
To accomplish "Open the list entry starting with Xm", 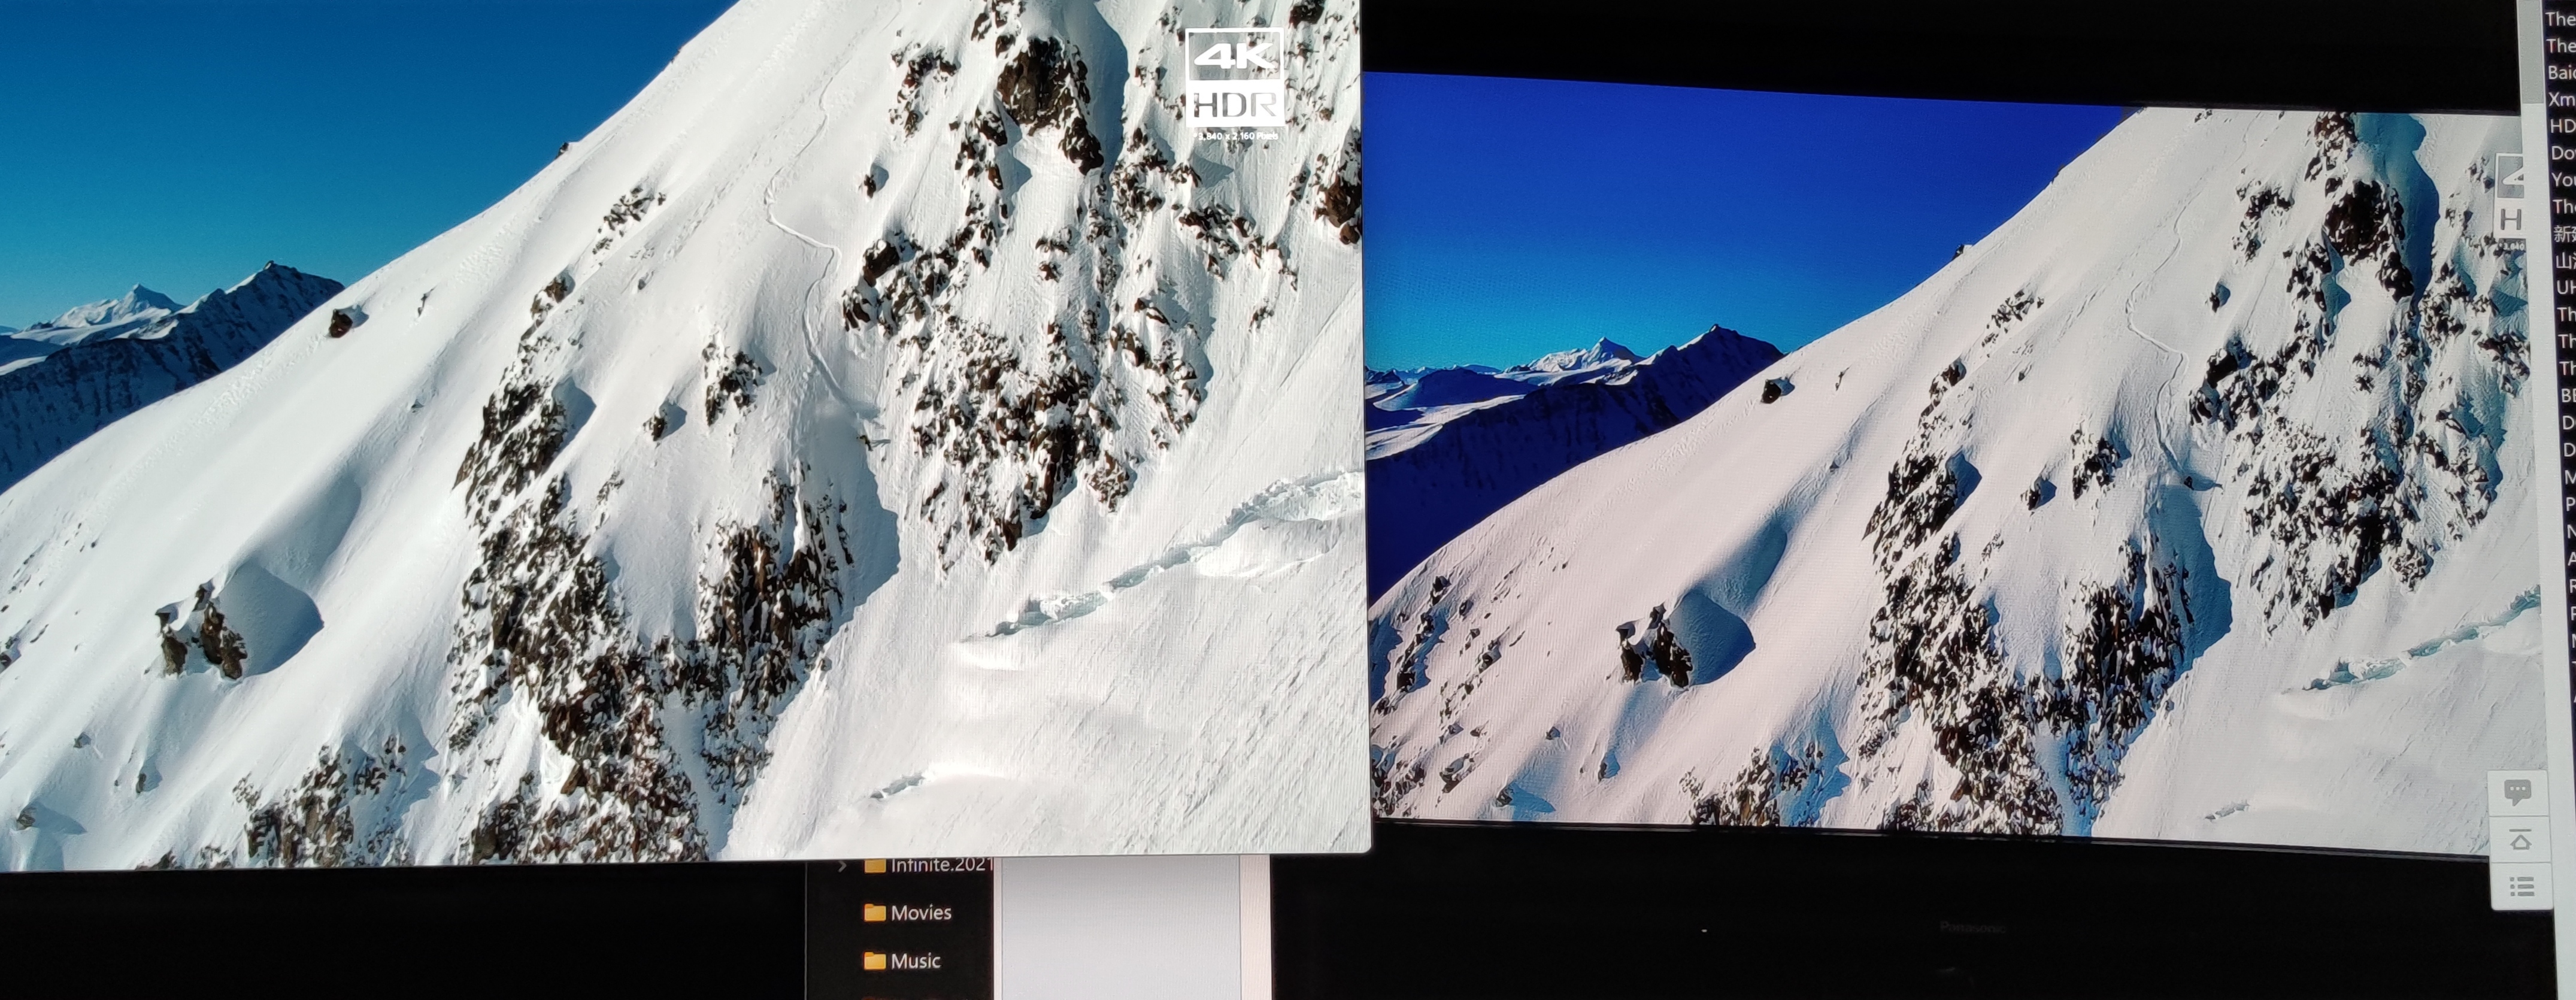I will (2561, 99).
